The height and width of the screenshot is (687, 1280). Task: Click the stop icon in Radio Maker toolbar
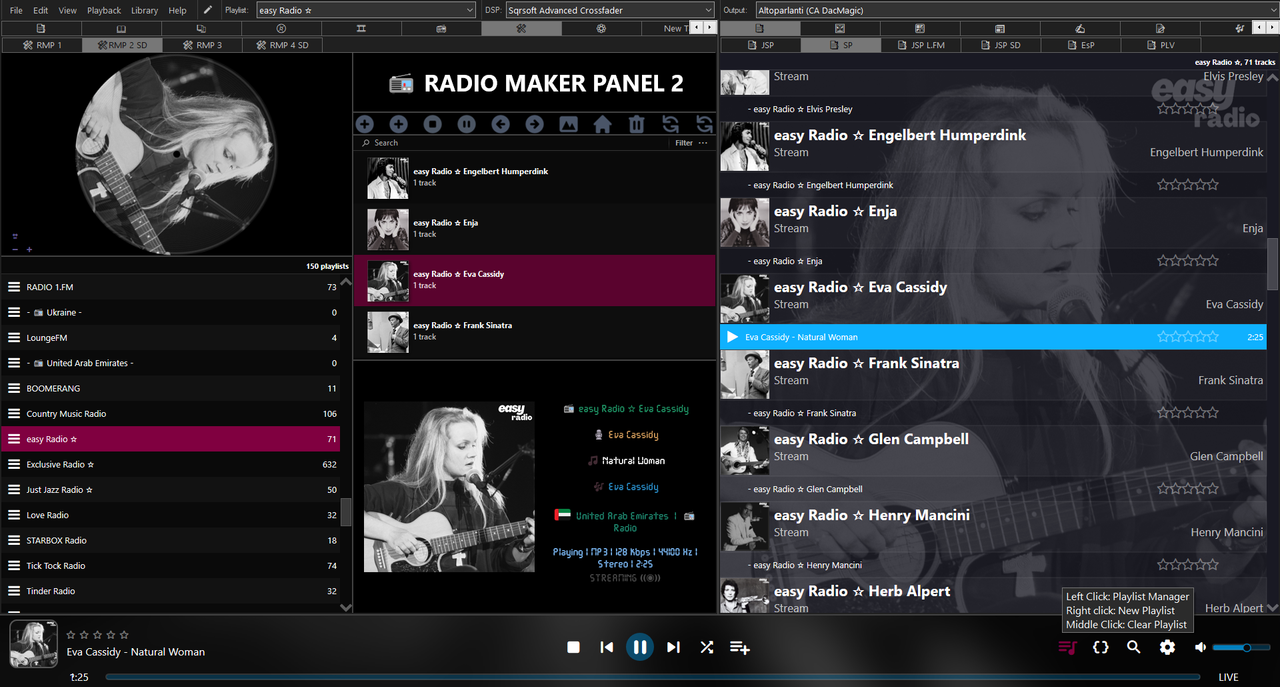tap(432, 124)
